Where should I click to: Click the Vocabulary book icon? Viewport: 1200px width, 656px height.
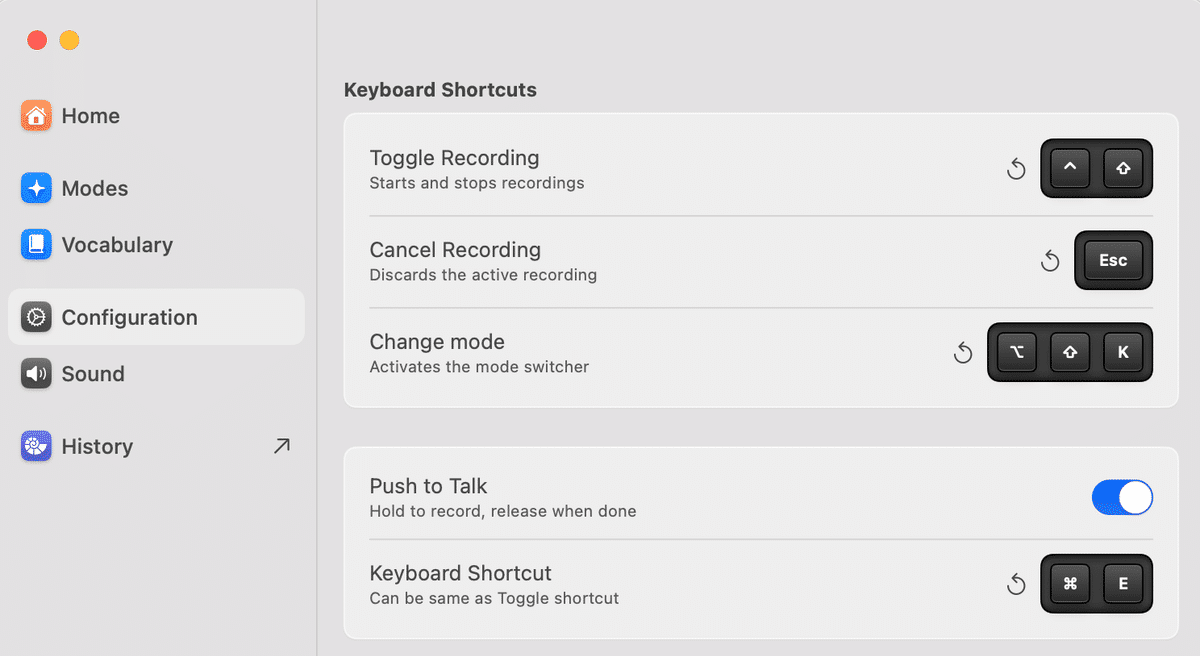[x=36, y=245]
